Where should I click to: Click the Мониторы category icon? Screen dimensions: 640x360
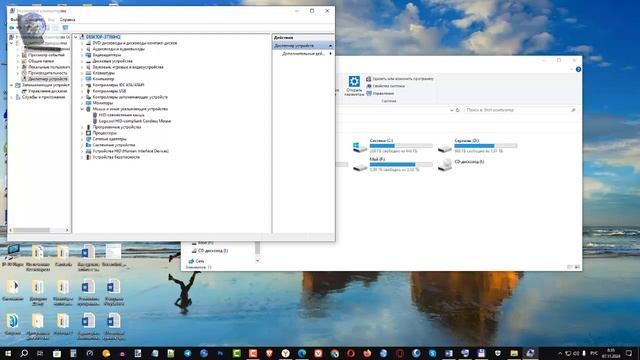pos(88,103)
